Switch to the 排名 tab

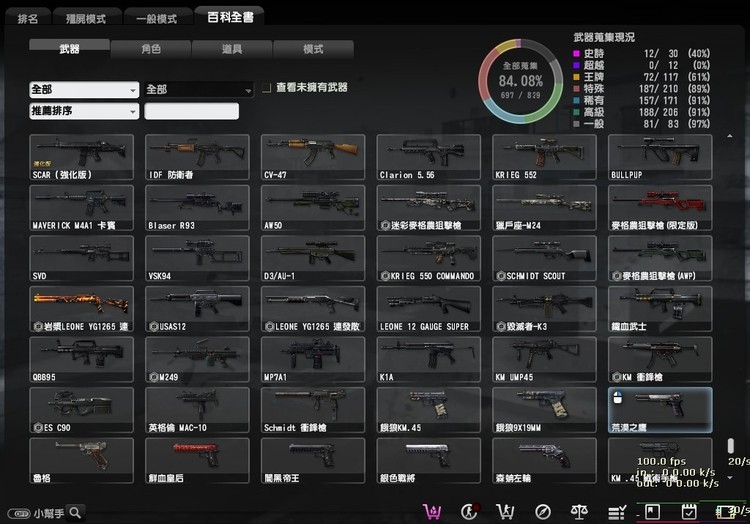pos(28,18)
